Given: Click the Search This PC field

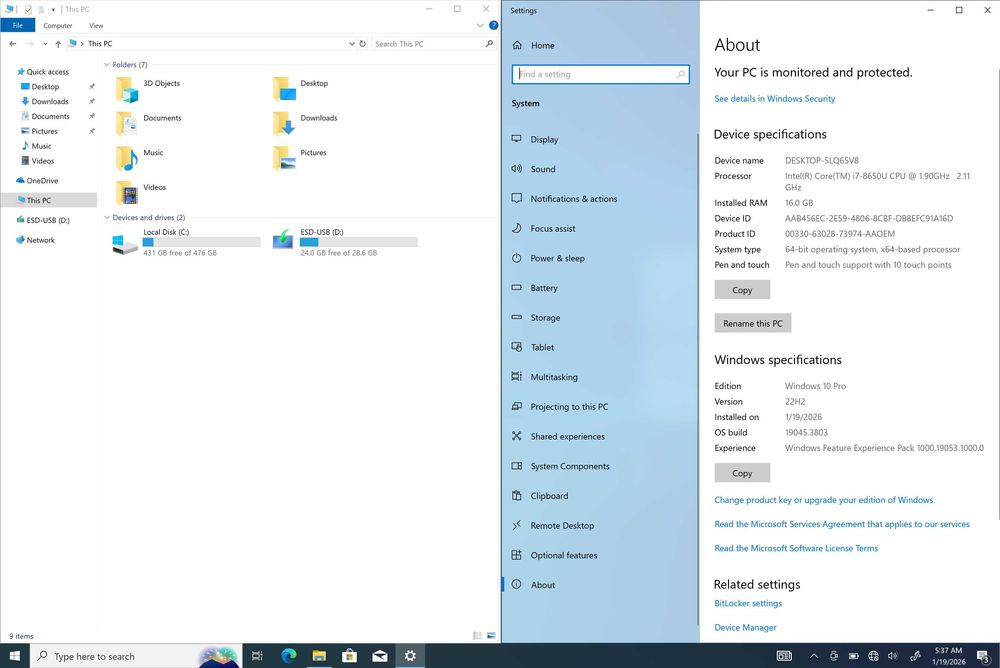Looking at the screenshot, I should tap(433, 43).
